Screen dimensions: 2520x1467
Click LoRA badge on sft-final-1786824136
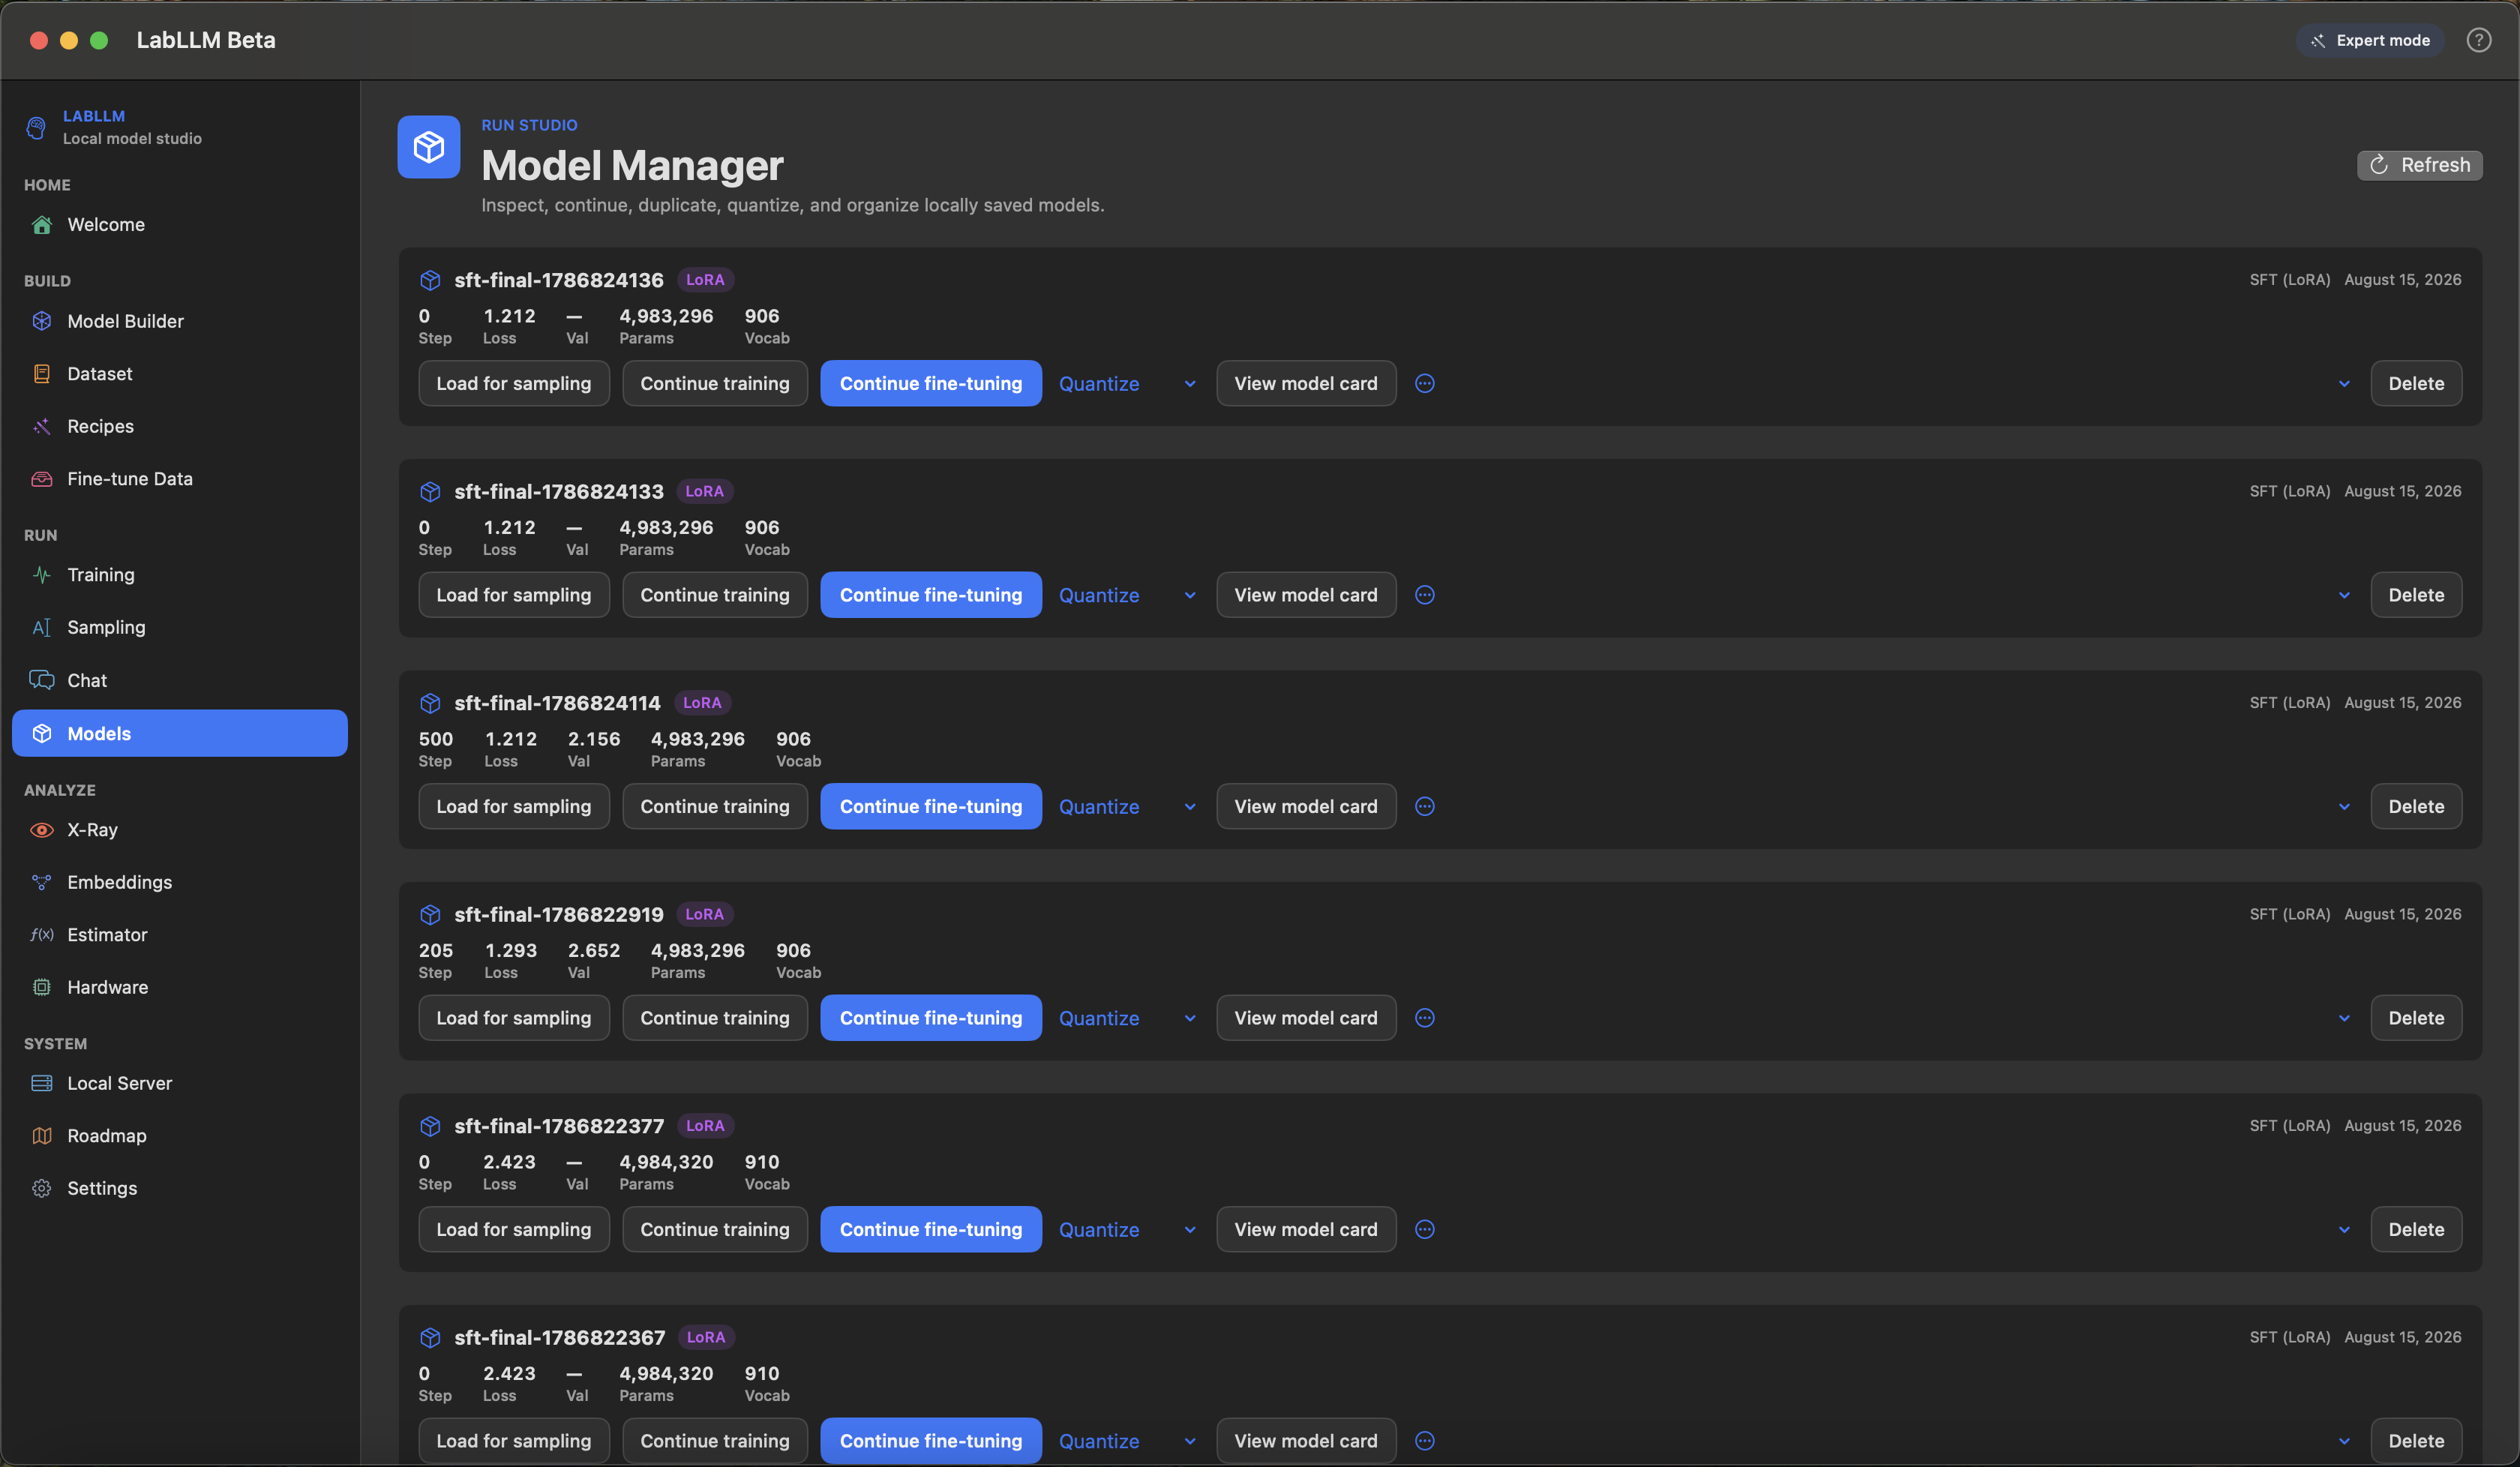pyautogui.click(x=706, y=280)
